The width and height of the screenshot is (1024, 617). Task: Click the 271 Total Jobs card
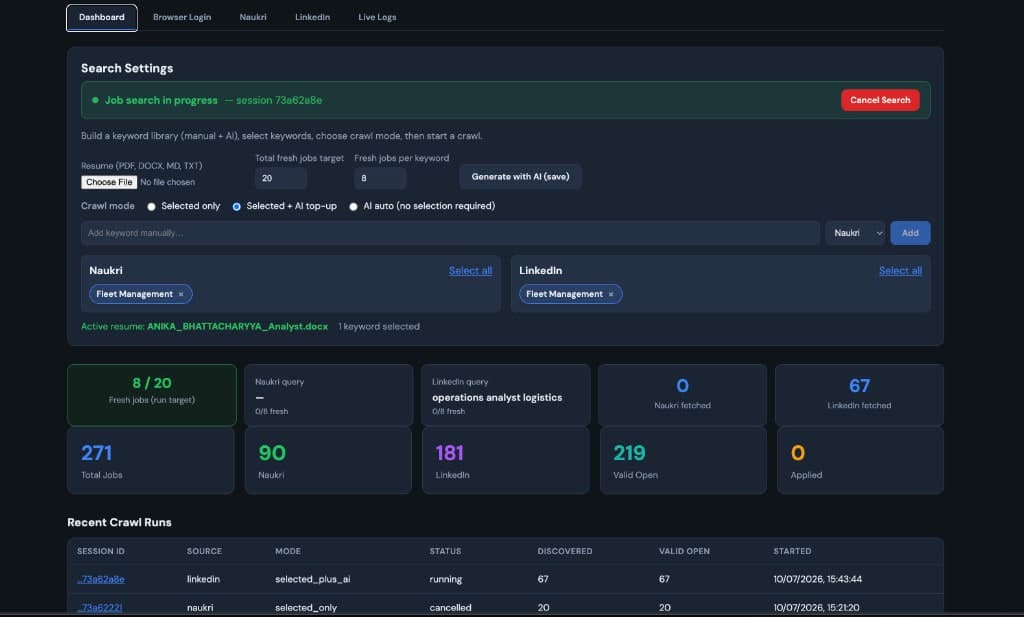point(151,461)
